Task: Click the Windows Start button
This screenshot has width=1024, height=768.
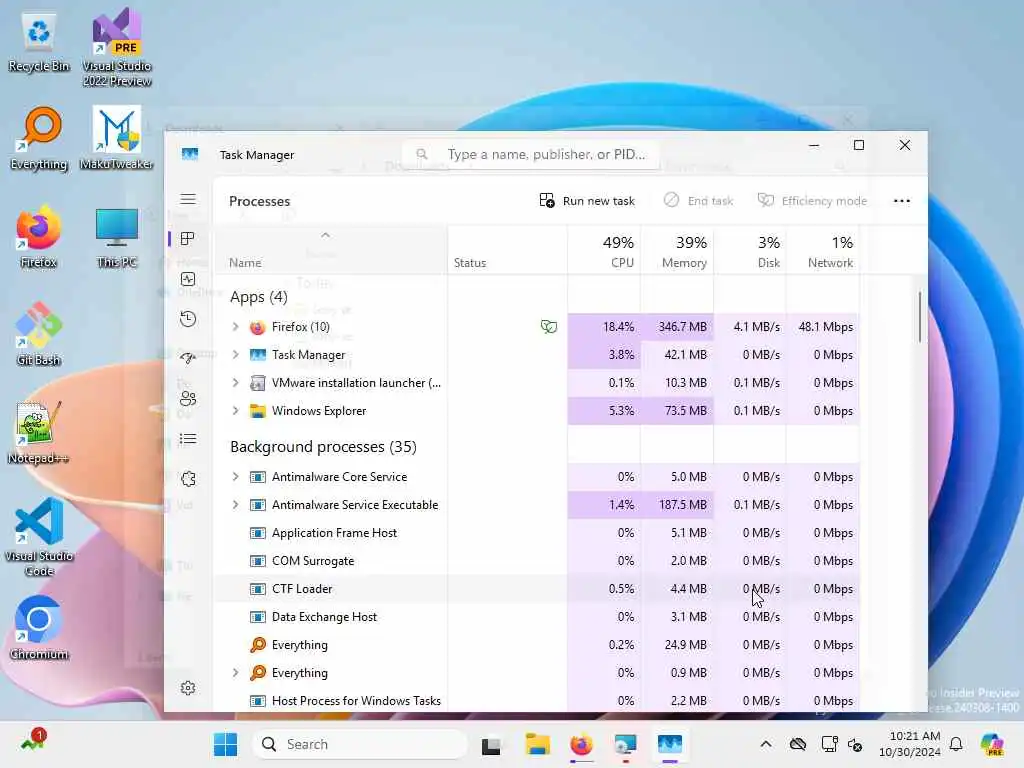Action: pos(225,744)
